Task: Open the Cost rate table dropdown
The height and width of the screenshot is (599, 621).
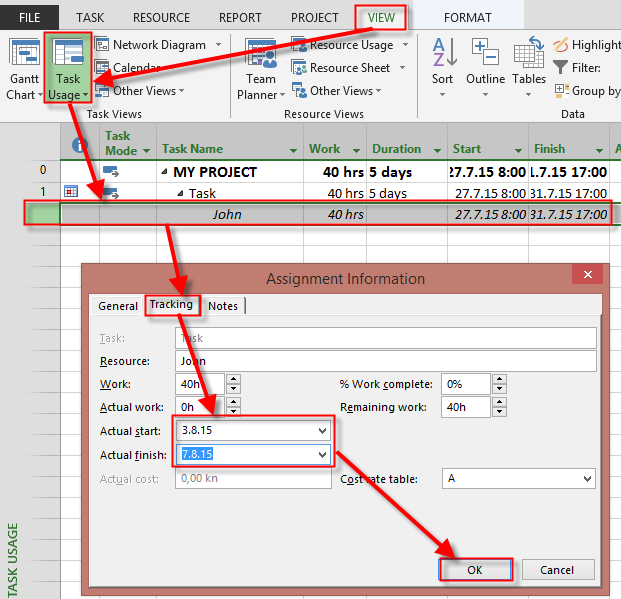Action: click(x=586, y=480)
